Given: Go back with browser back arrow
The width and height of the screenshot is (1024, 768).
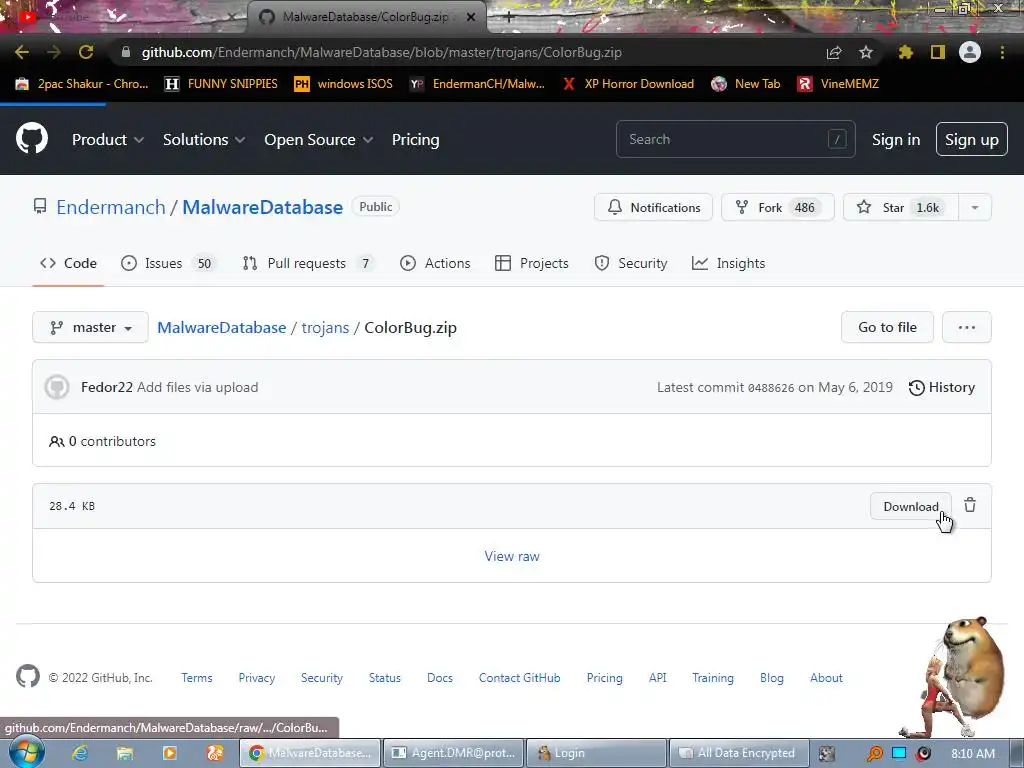Looking at the screenshot, I should point(22,52).
